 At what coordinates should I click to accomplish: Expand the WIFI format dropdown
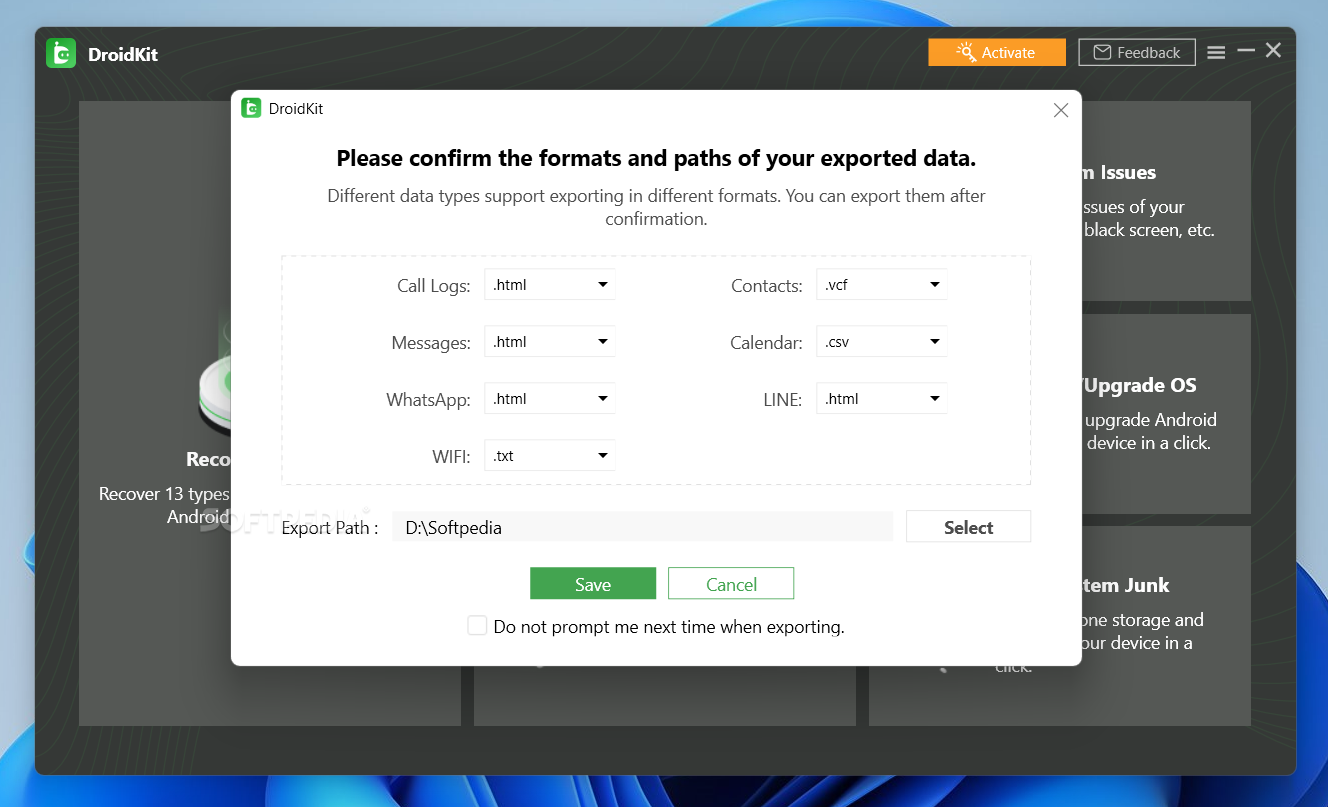pyautogui.click(x=550, y=456)
